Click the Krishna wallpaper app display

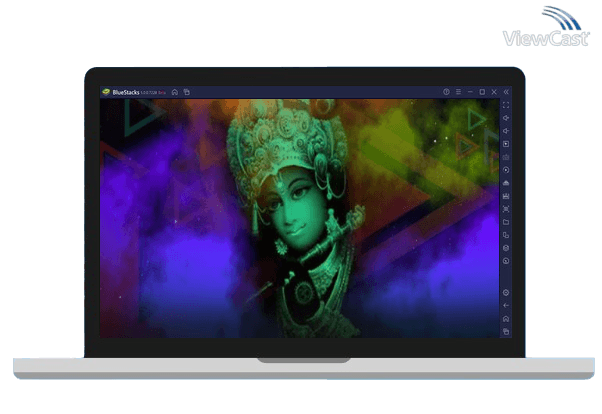click(x=300, y=218)
